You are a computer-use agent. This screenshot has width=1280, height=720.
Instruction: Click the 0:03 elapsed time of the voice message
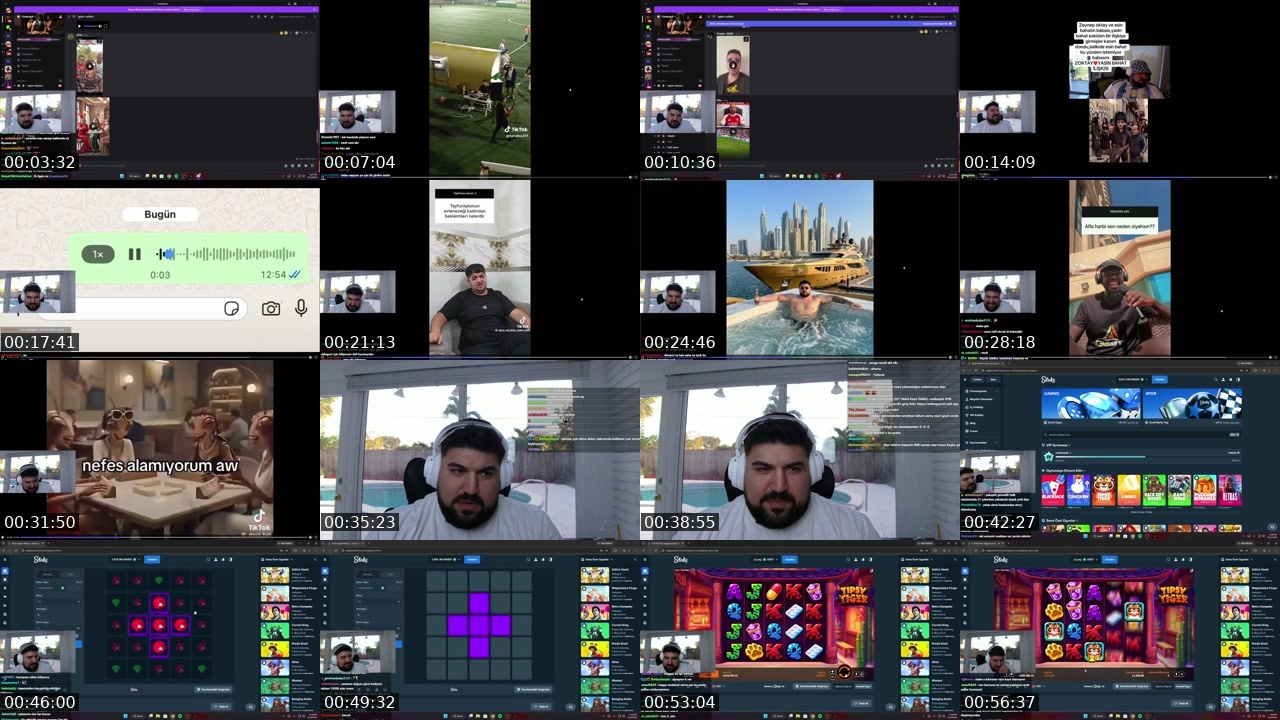point(160,275)
